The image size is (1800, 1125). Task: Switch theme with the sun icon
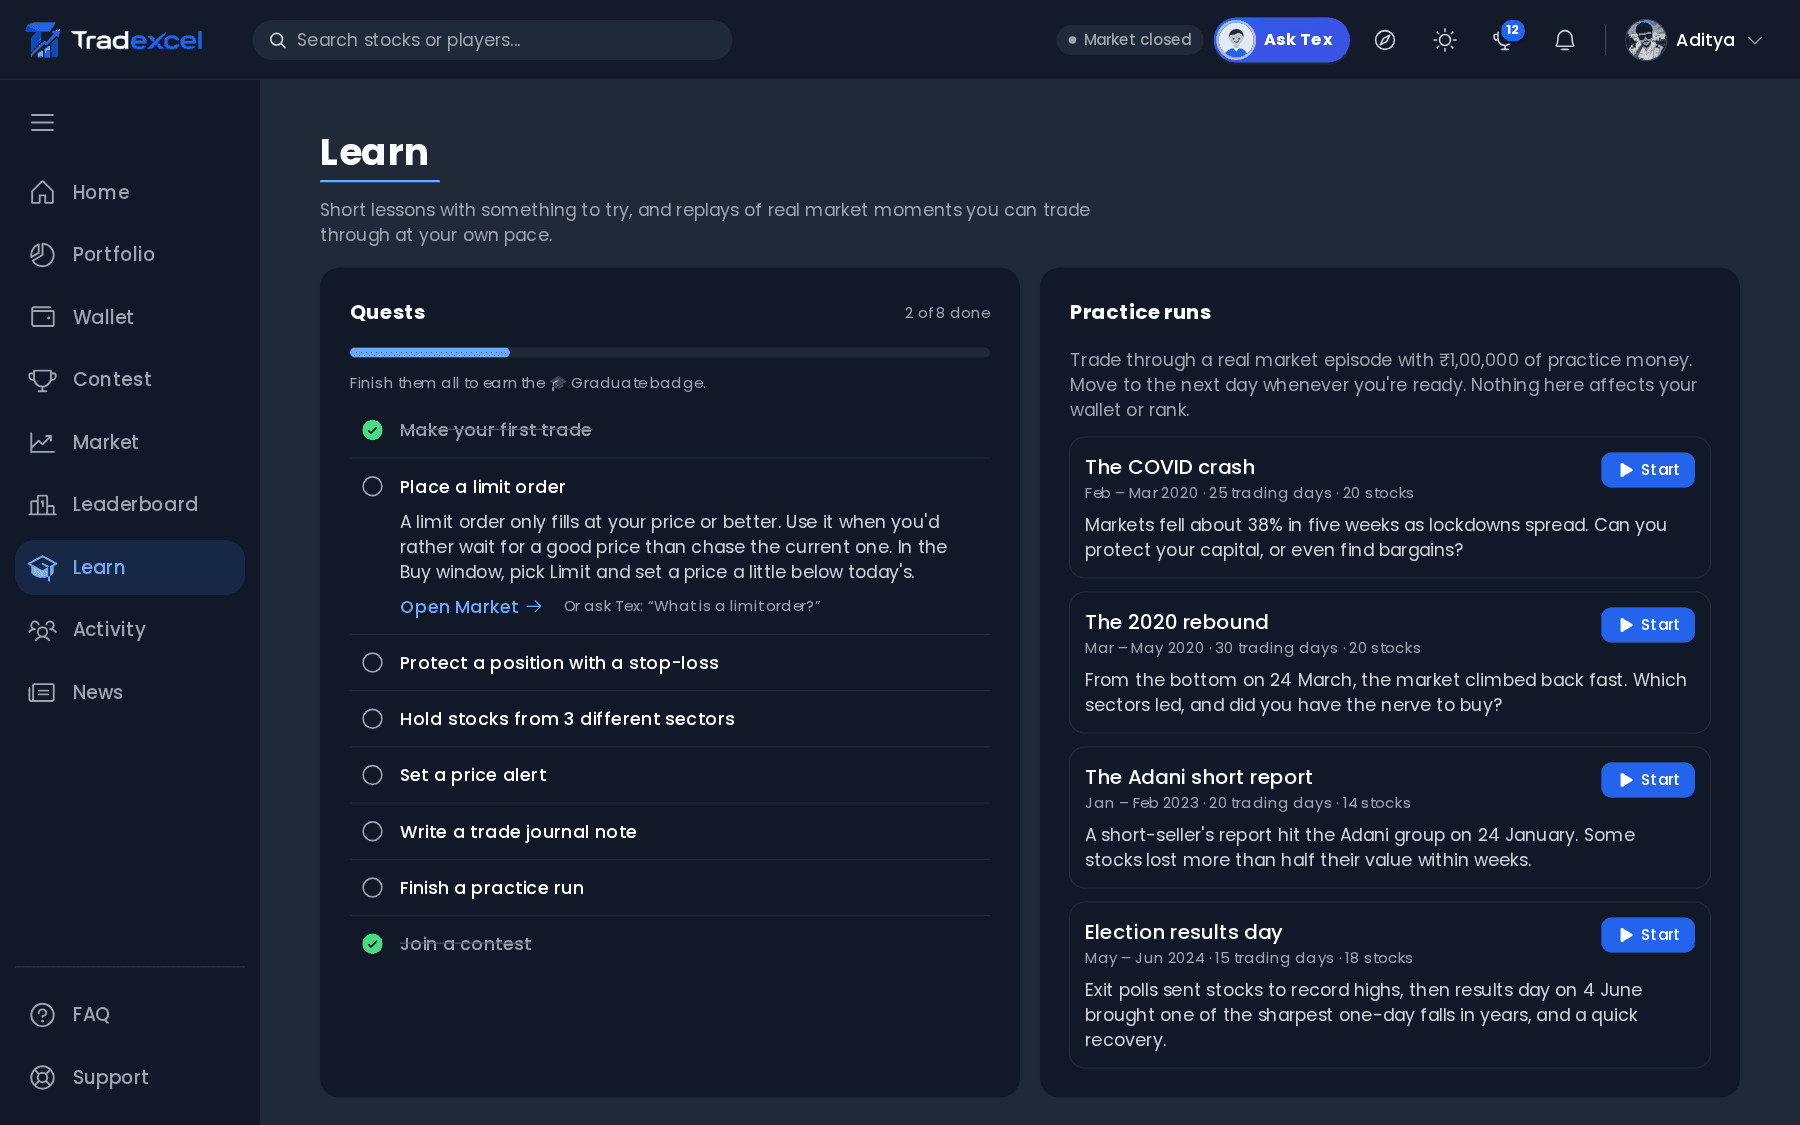click(1445, 40)
